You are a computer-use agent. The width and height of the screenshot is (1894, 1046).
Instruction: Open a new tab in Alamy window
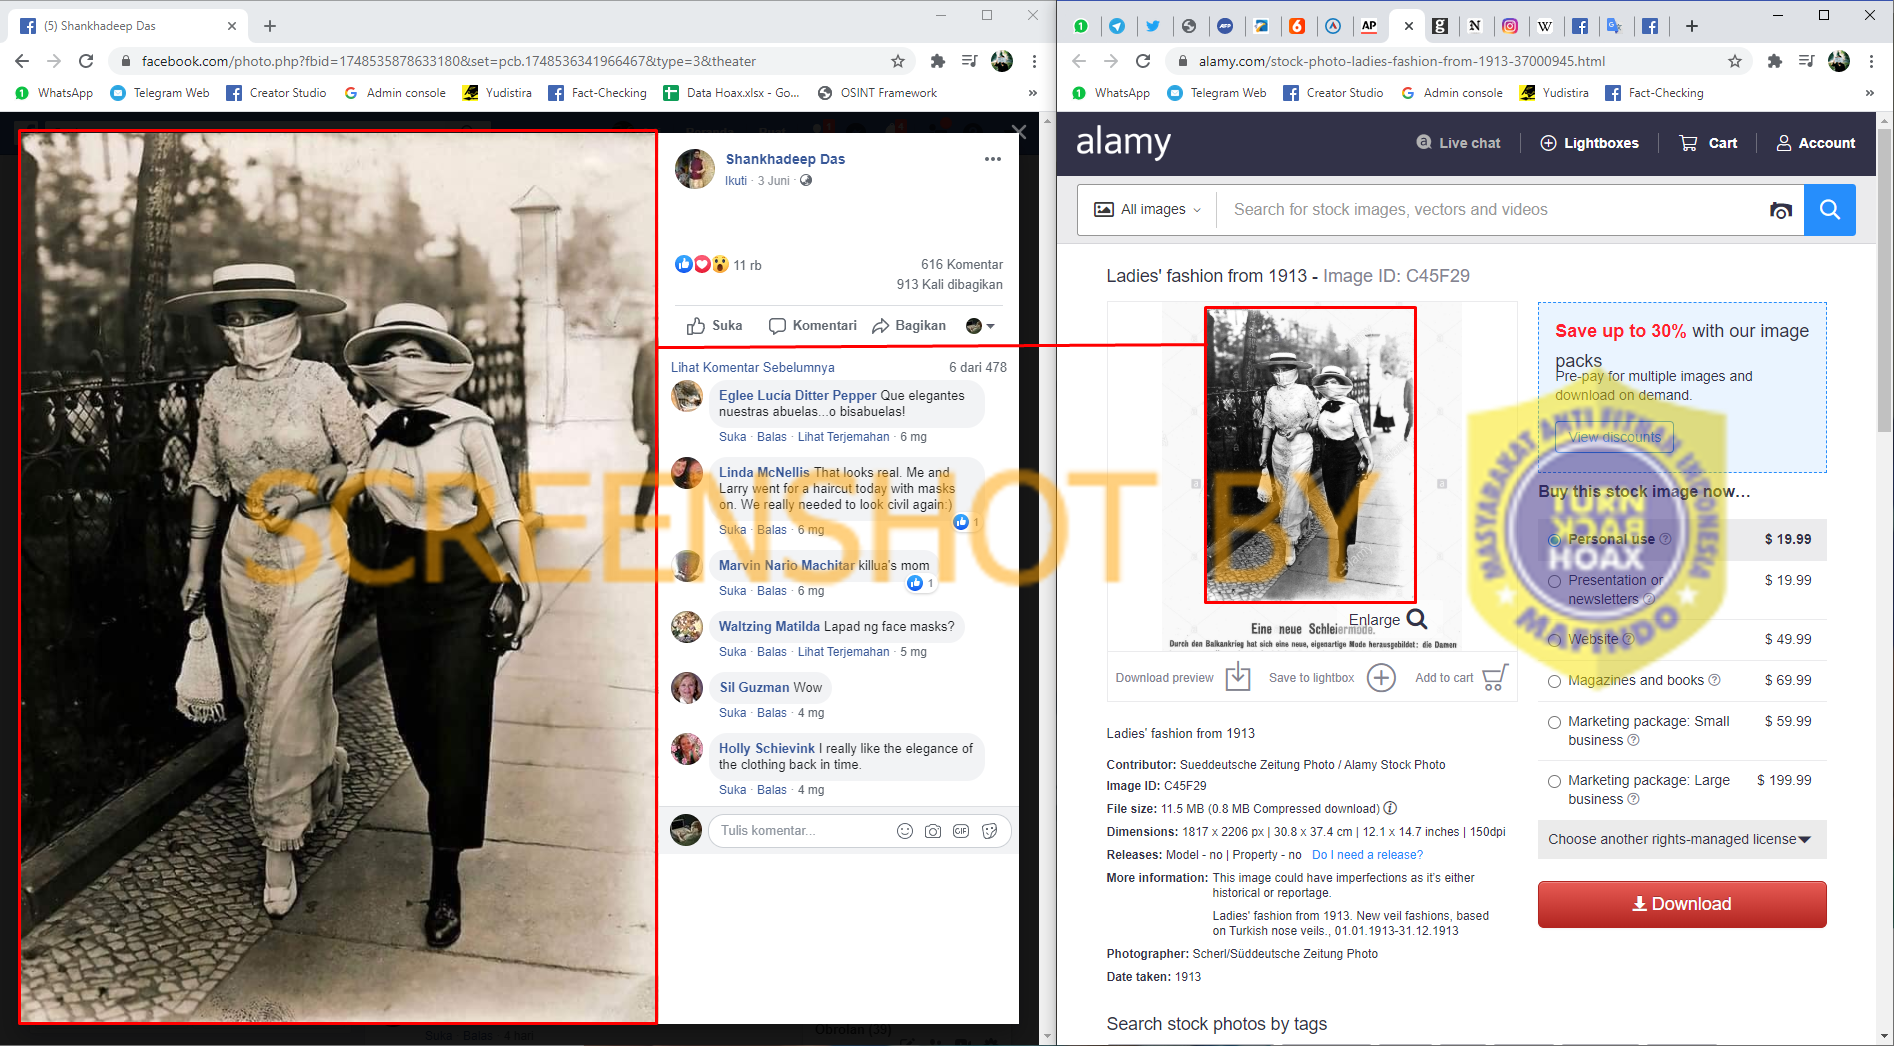coord(1691,26)
